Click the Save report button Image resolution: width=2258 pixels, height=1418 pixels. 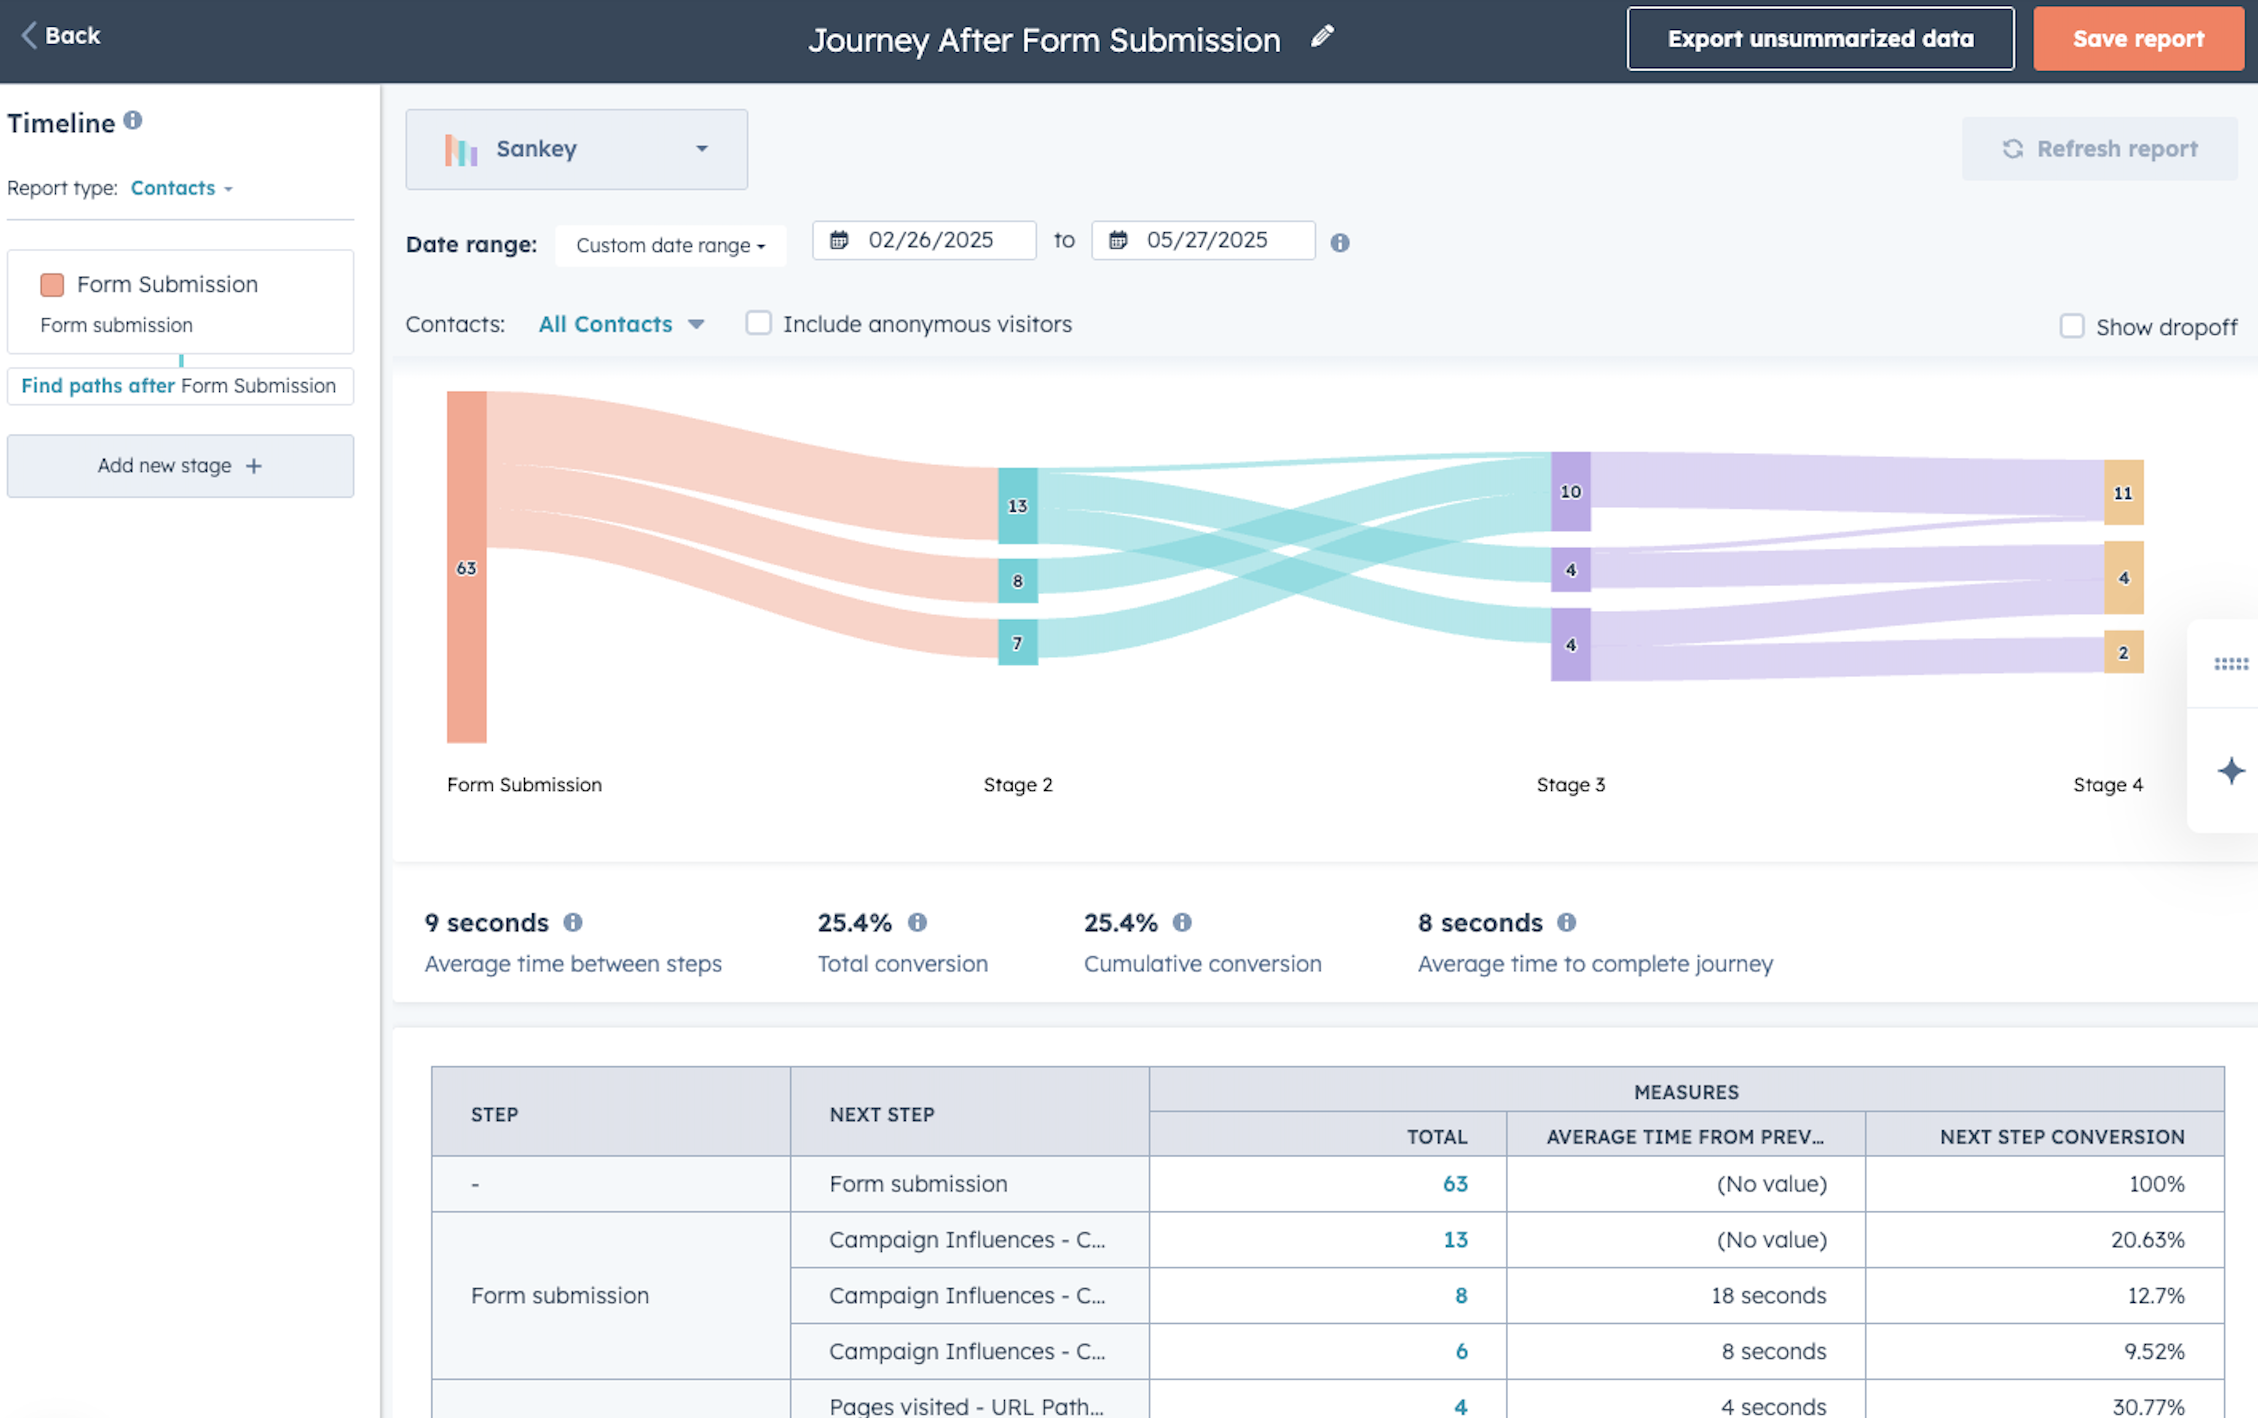2138,38
